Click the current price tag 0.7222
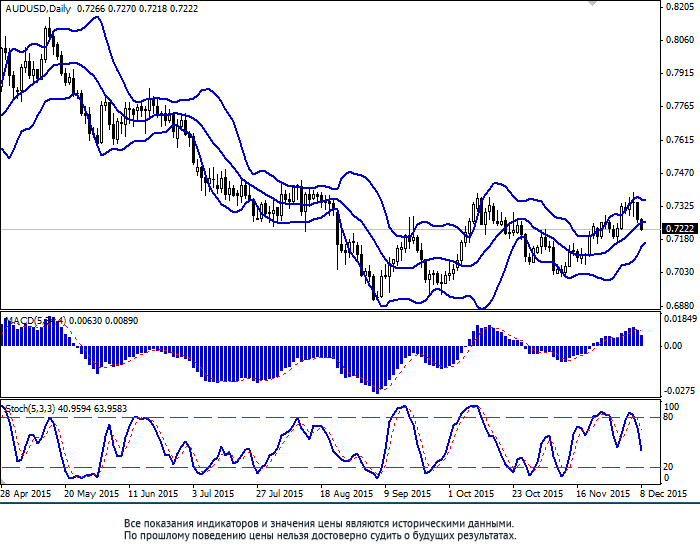 (679, 229)
